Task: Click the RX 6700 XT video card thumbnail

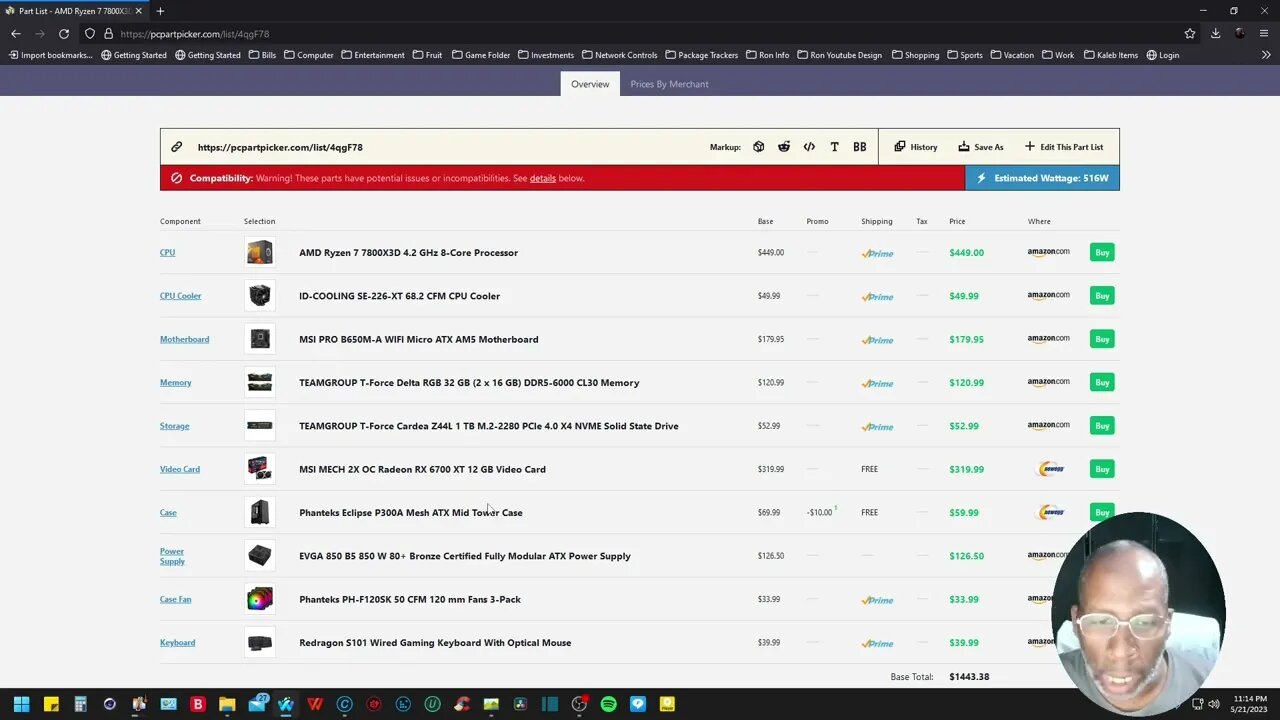Action: [259, 469]
